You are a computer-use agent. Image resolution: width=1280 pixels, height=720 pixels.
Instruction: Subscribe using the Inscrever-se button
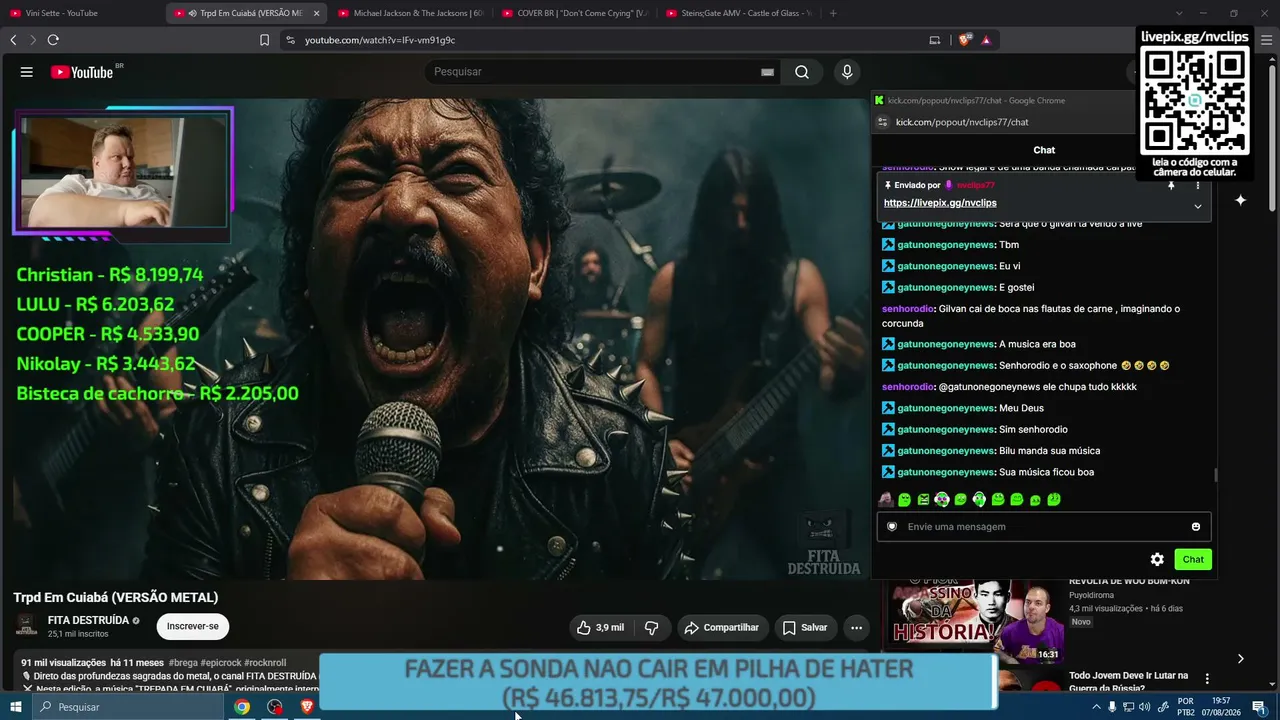pos(193,626)
